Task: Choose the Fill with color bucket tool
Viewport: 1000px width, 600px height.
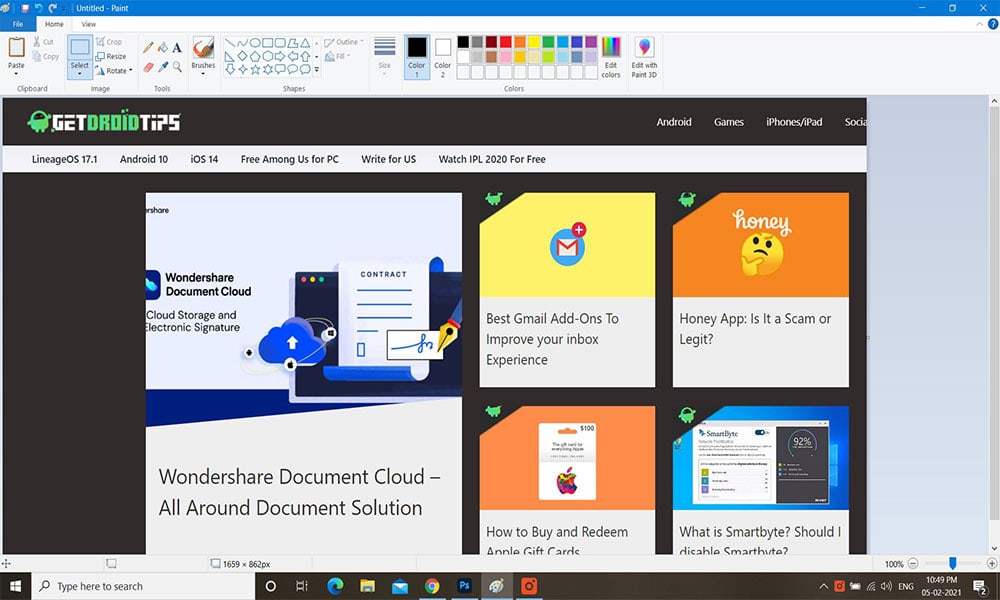Action: 163,47
